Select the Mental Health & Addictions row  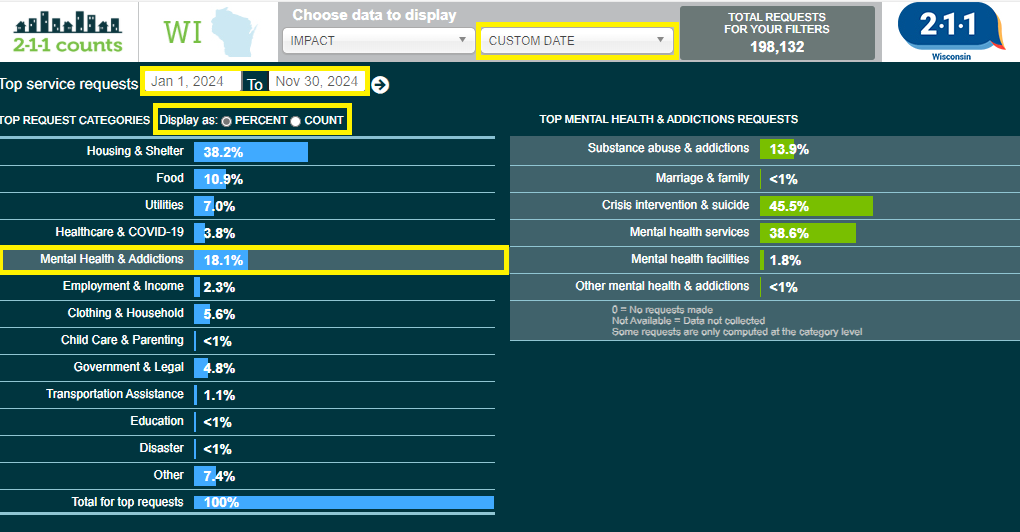252,259
